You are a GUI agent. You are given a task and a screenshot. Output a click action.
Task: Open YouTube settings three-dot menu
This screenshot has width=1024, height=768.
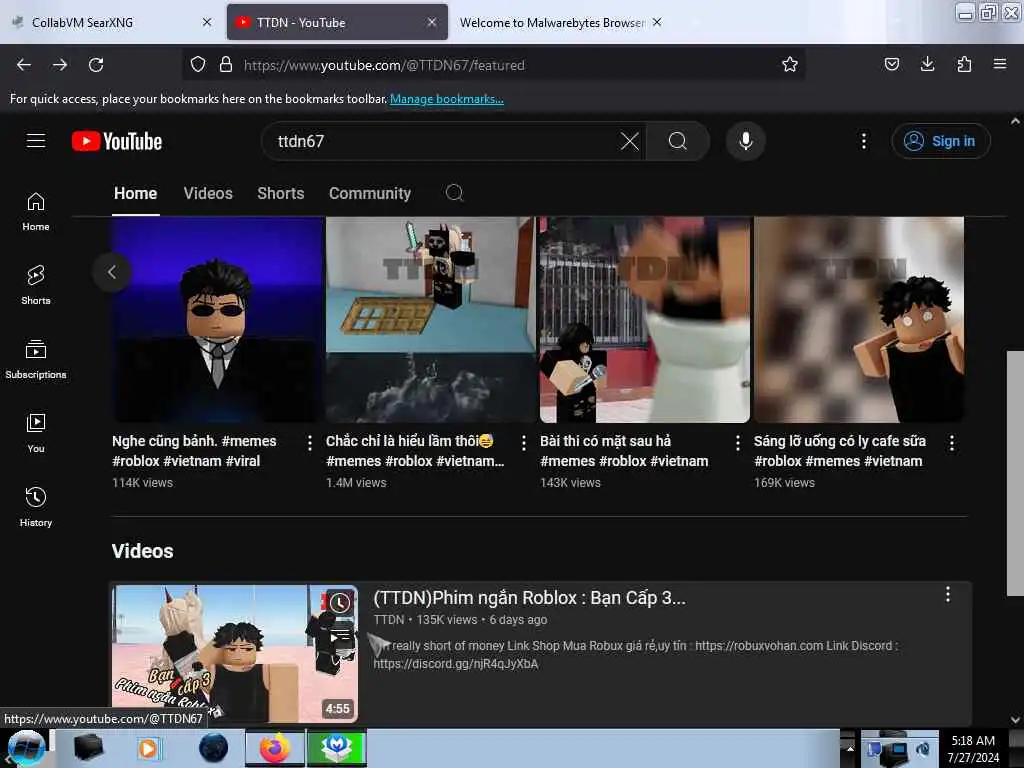(863, 141)
